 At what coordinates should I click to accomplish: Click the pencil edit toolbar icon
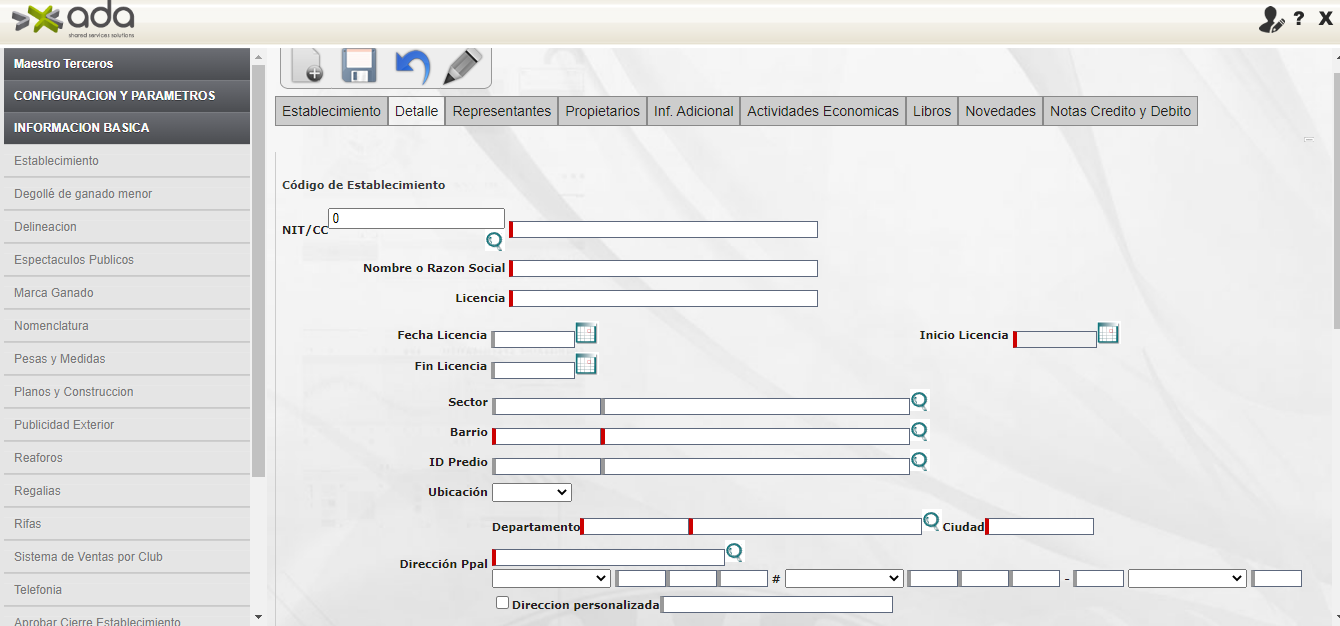coord(463,66)
